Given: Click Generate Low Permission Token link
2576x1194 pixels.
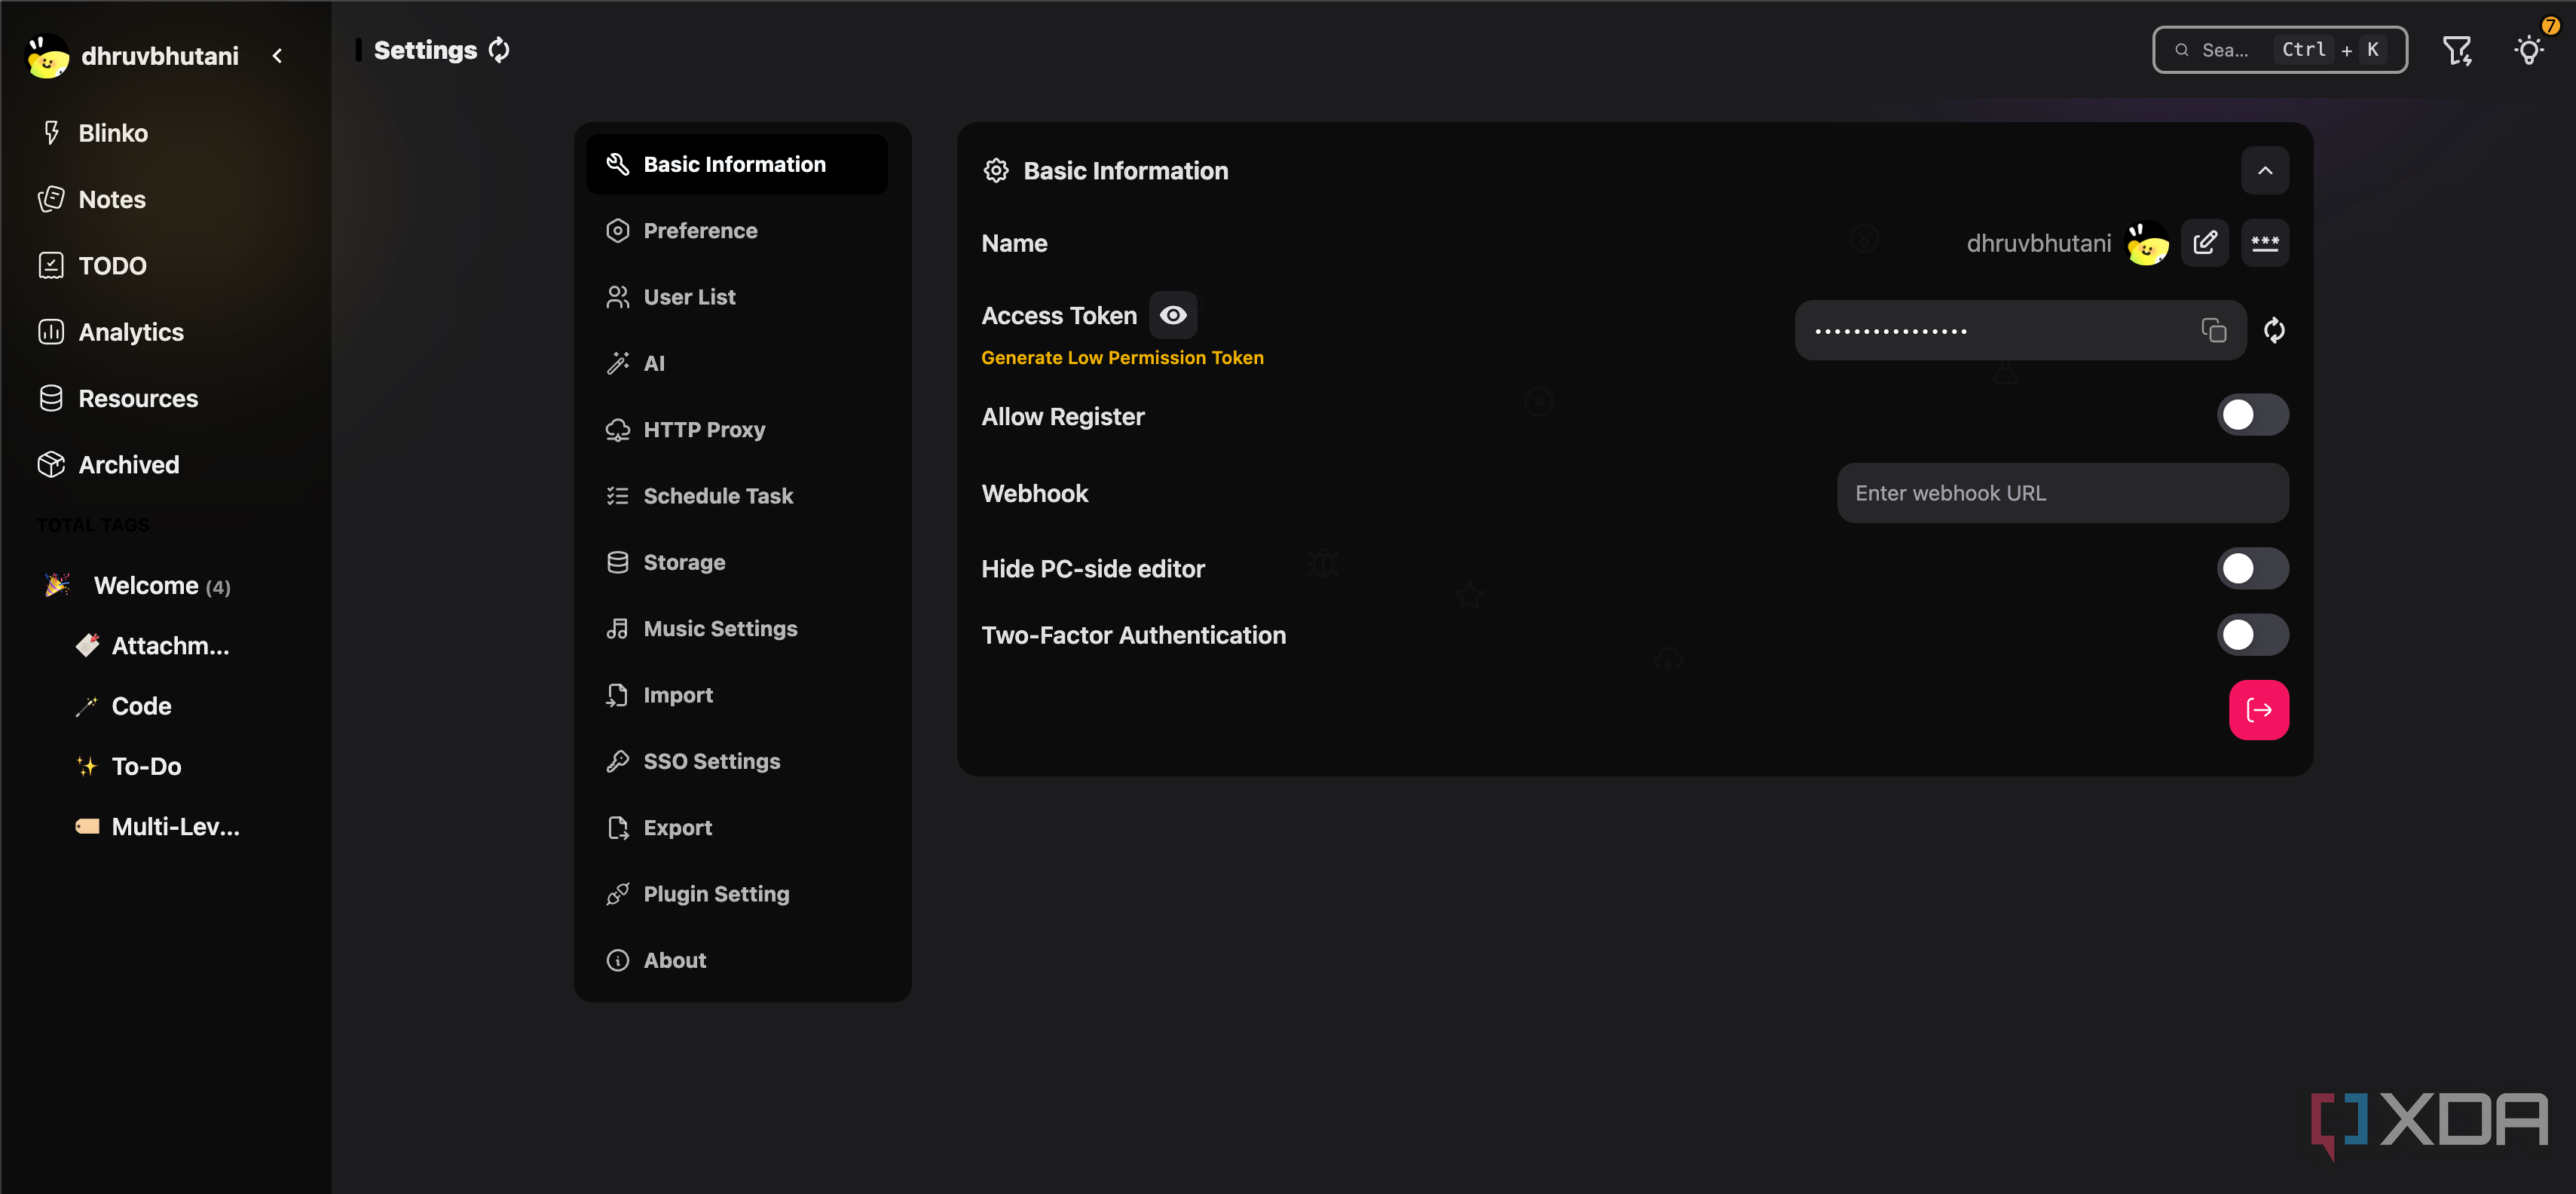Looking at the screenshot, I should 1122,358.
